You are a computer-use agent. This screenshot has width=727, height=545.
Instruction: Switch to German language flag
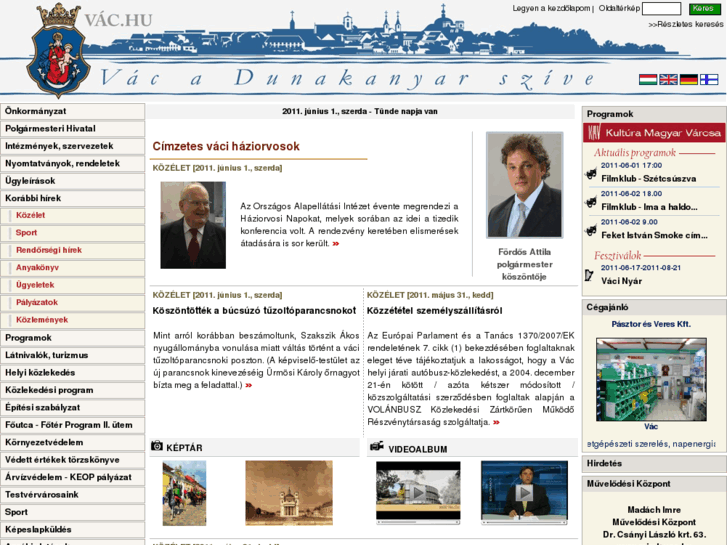[x=689, y=79]
